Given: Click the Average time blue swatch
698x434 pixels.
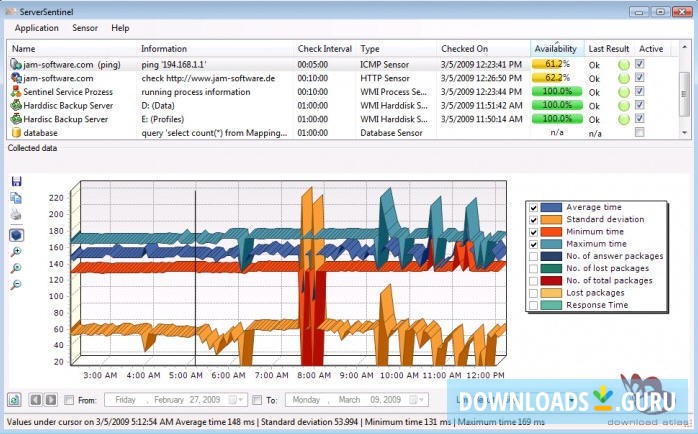Looking at the screenshot, I should point(551,207).
